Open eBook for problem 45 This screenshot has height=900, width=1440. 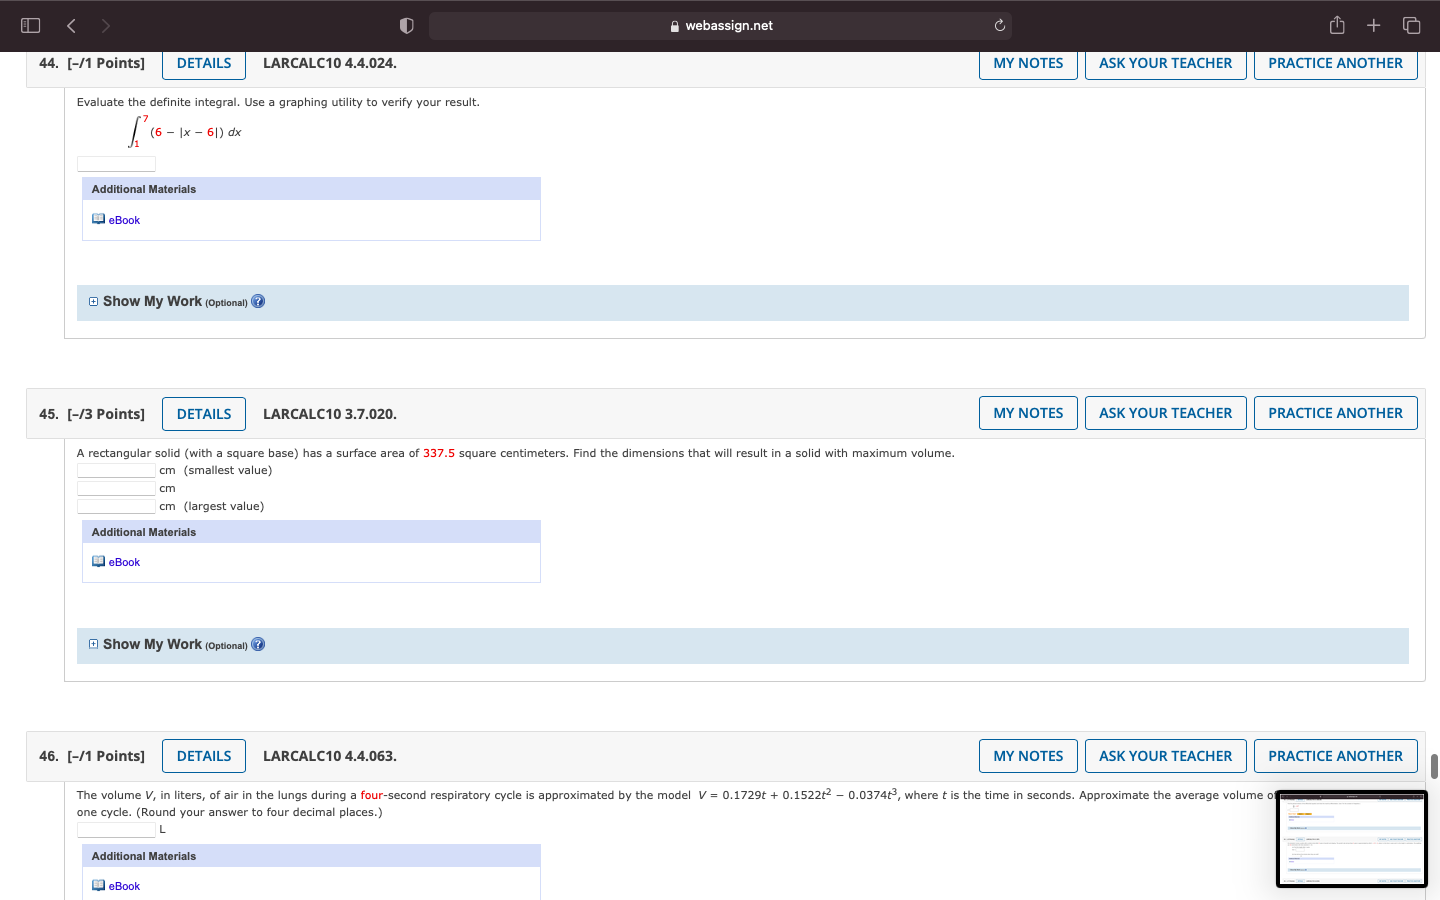(122, 561)
